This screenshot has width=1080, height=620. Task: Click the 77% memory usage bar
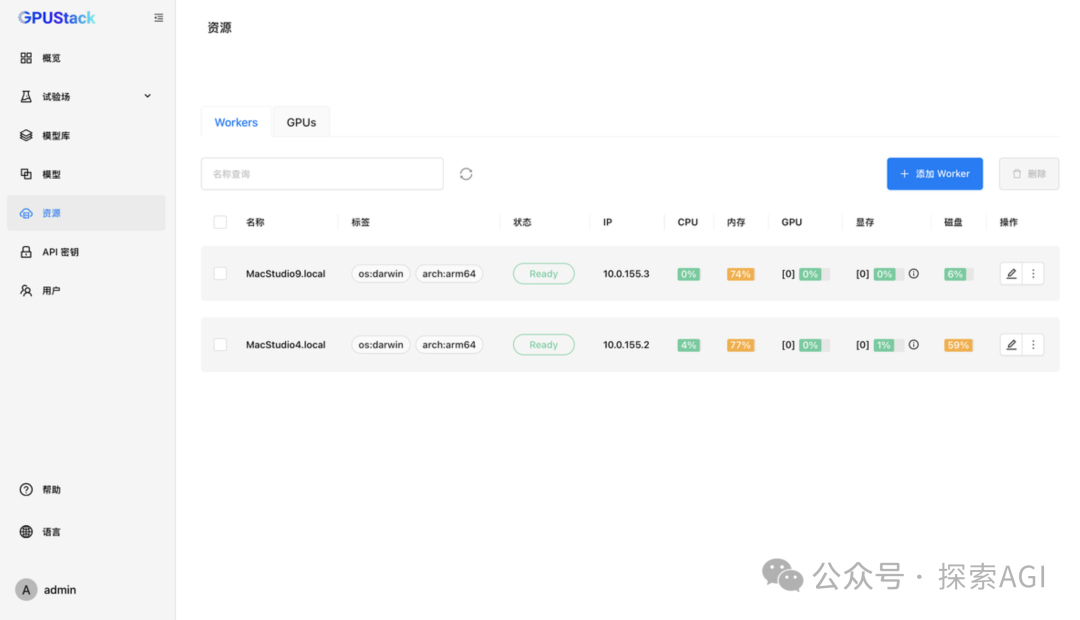coord(740,345)
